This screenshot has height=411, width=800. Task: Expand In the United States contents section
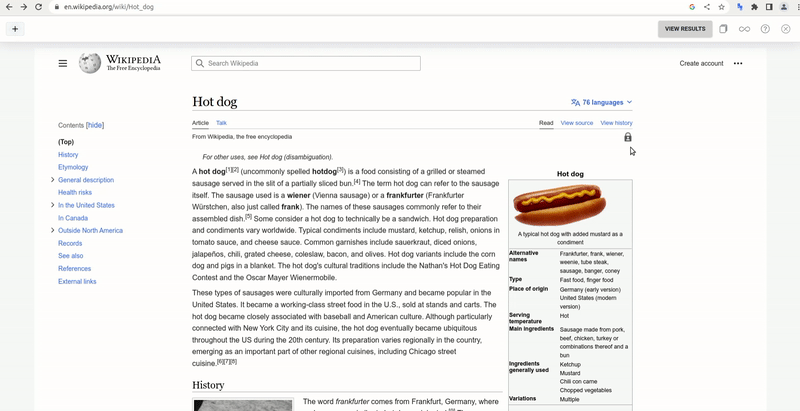tap(53, 205)
